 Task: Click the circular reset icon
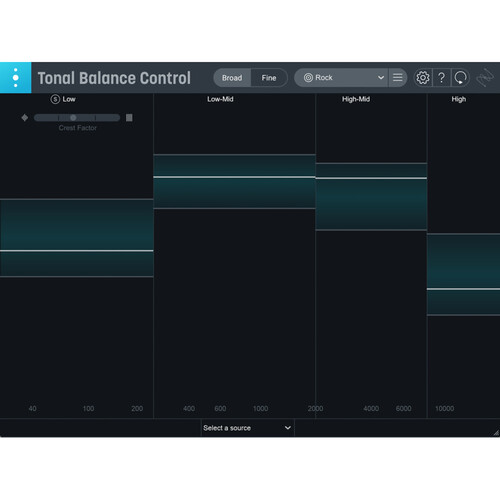click(x=460, y=78)
